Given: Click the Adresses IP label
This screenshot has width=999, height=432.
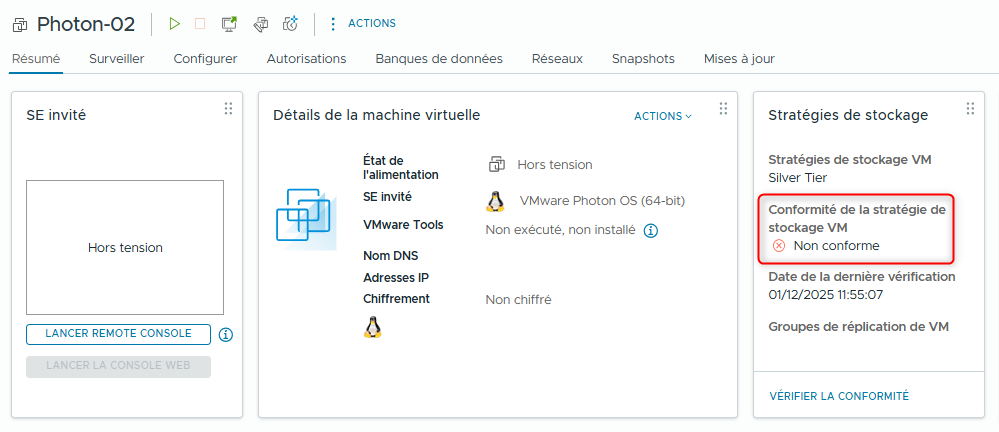Looking at the screenshot, I should tap(396, 278).
